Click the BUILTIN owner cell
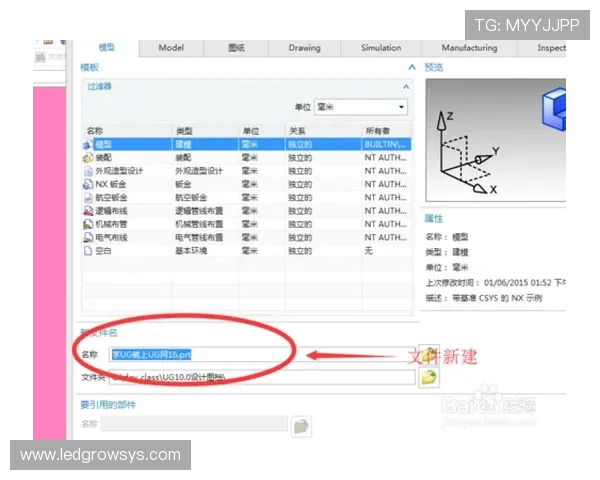Viewport: 600px width, 480px height. click(385, 145)
